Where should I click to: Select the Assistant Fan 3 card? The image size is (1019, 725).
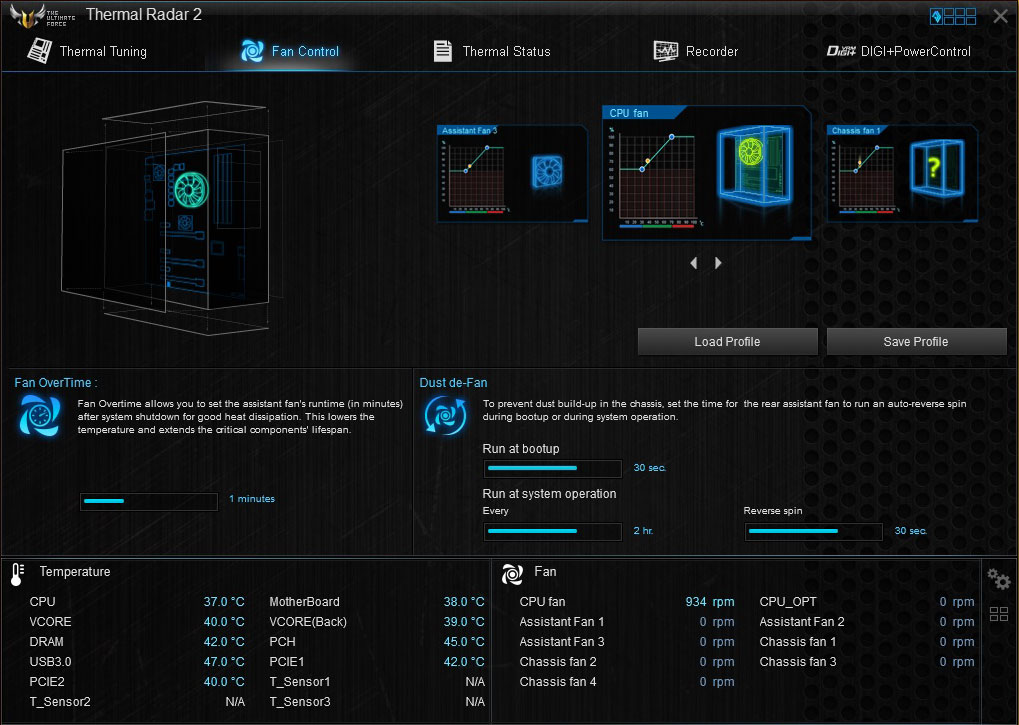(512, 173)
